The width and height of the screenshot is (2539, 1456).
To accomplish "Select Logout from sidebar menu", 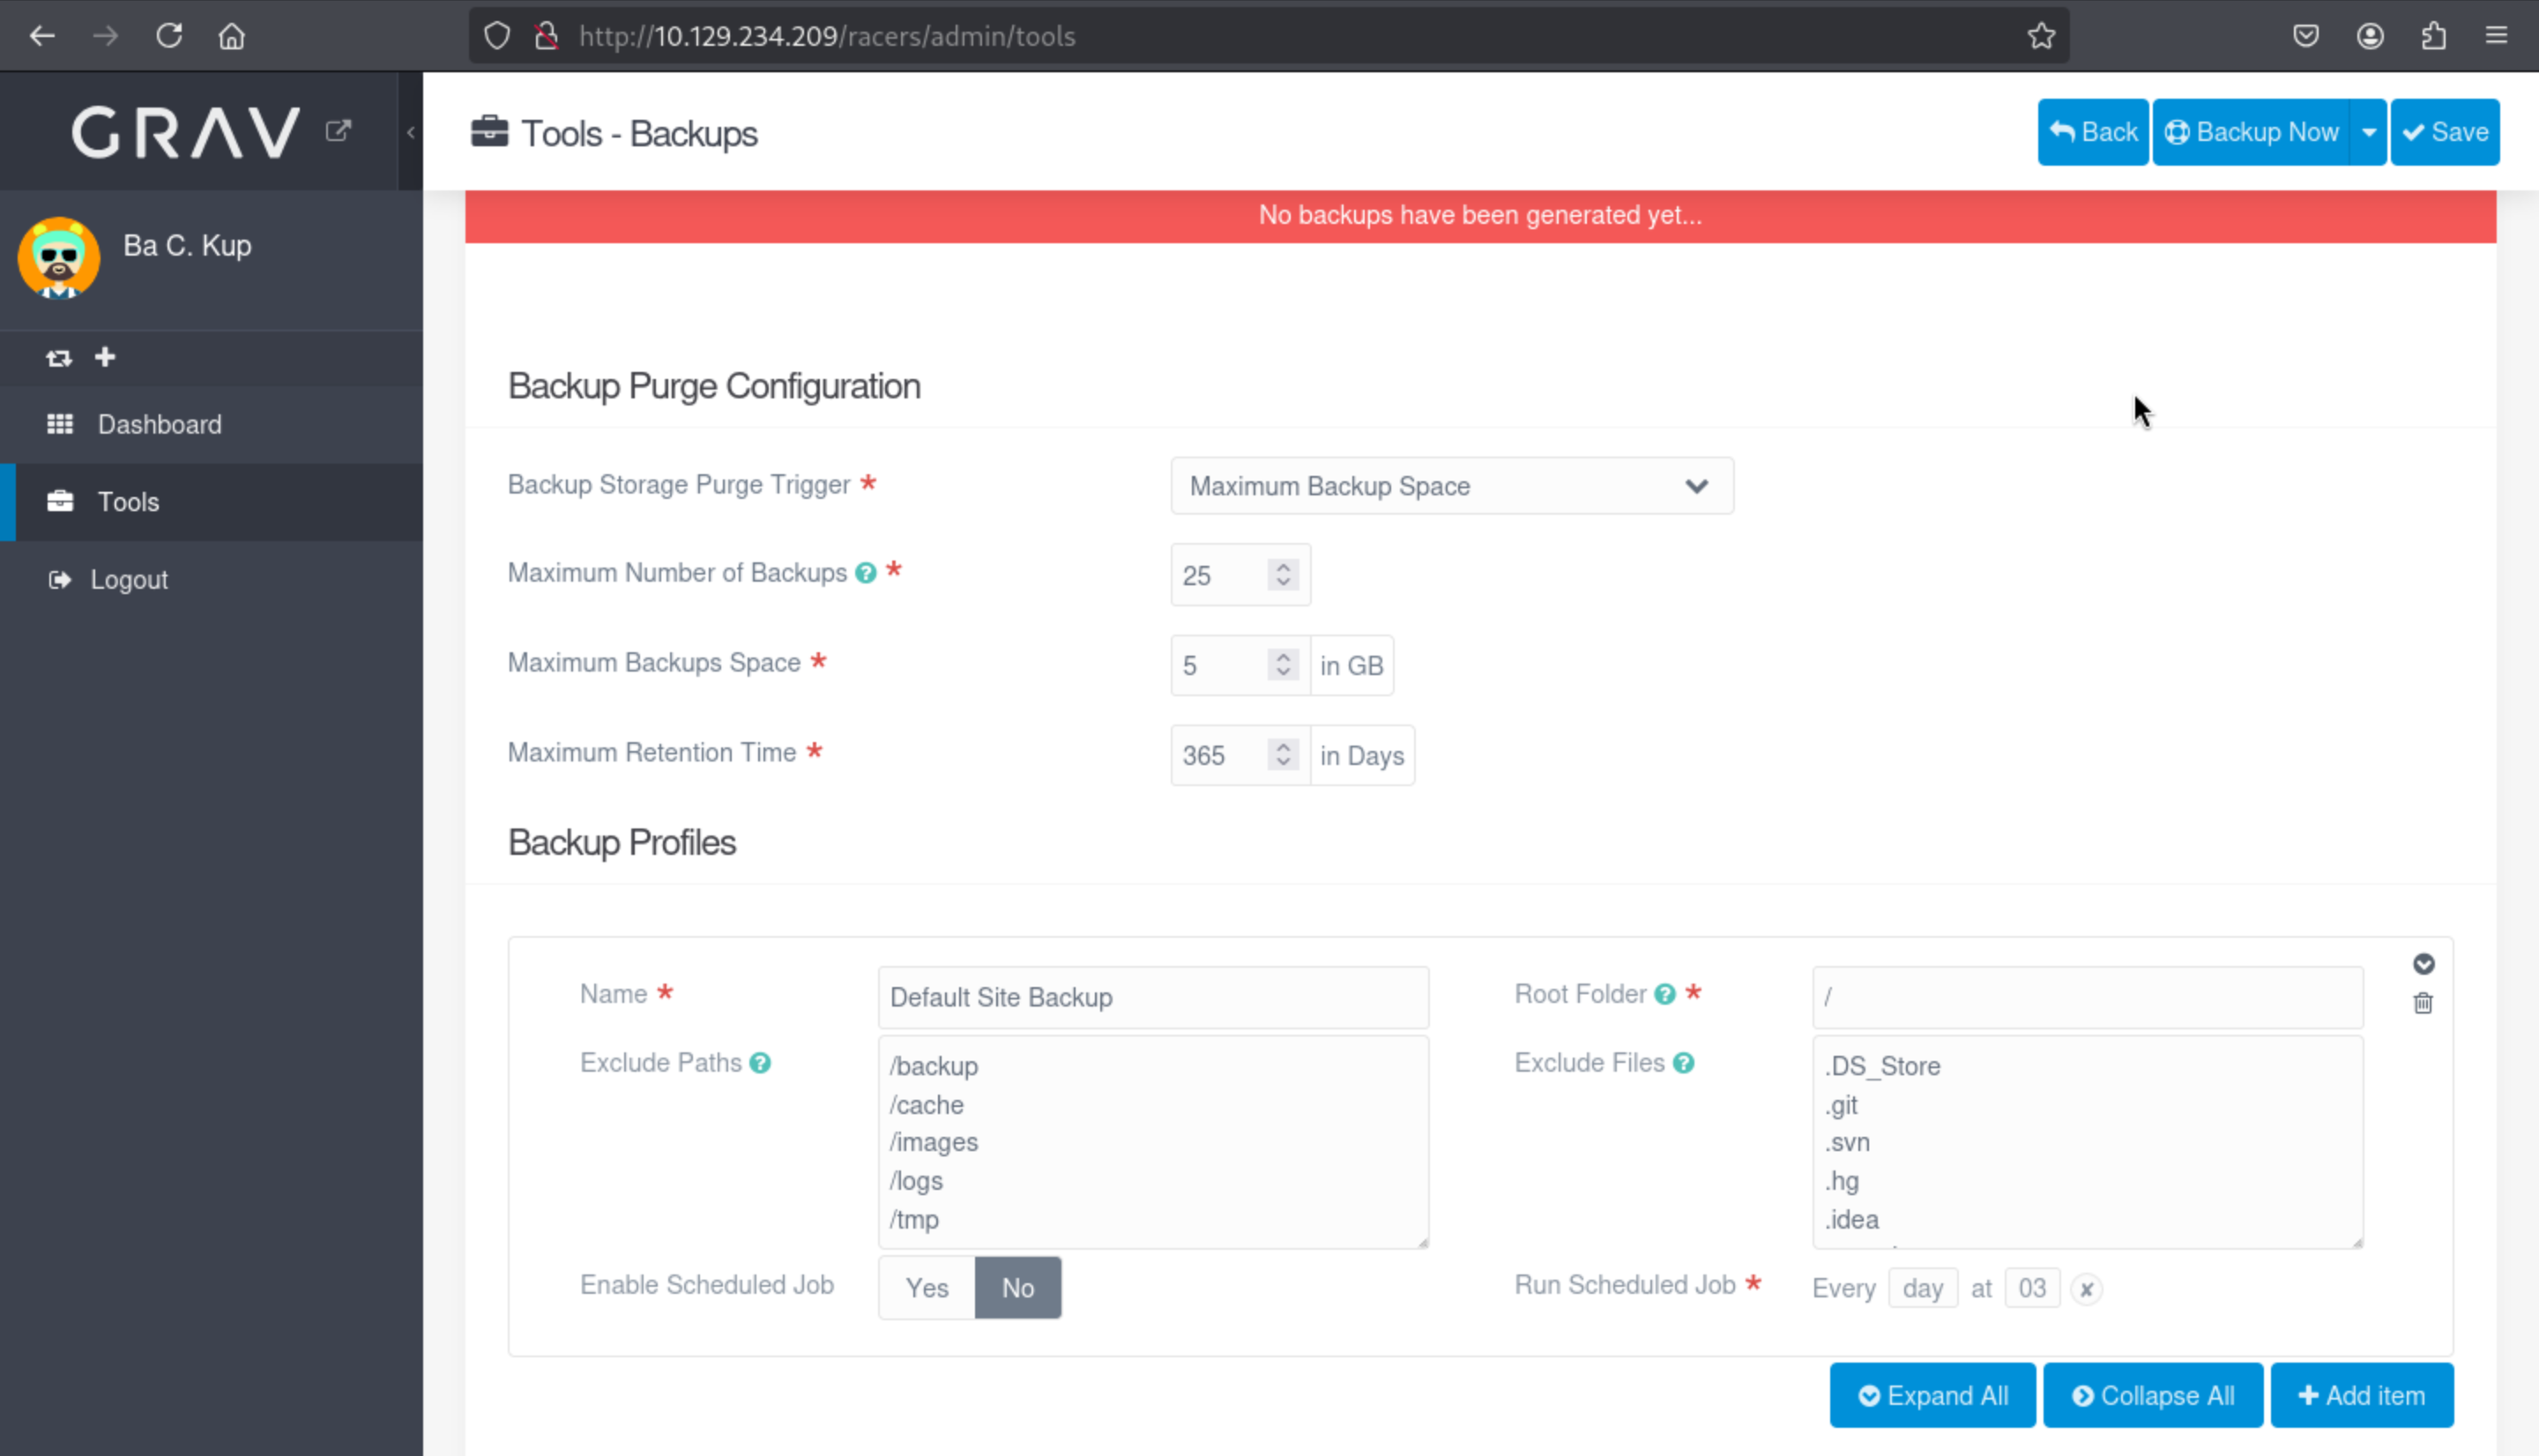I will 129,580.
